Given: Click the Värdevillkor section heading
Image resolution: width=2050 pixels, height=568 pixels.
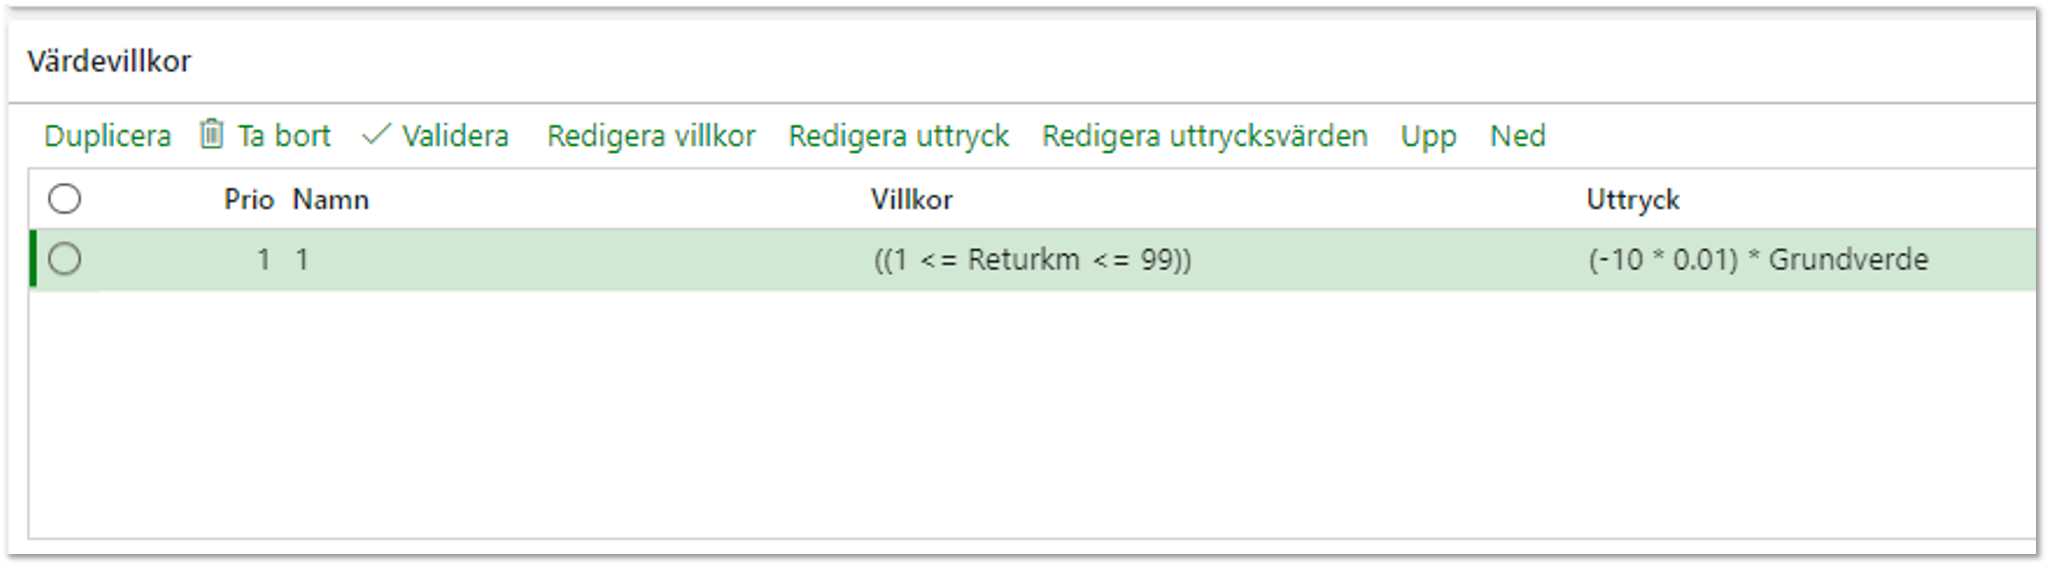Looking at the screenshot, I should (x=109, y=62).
